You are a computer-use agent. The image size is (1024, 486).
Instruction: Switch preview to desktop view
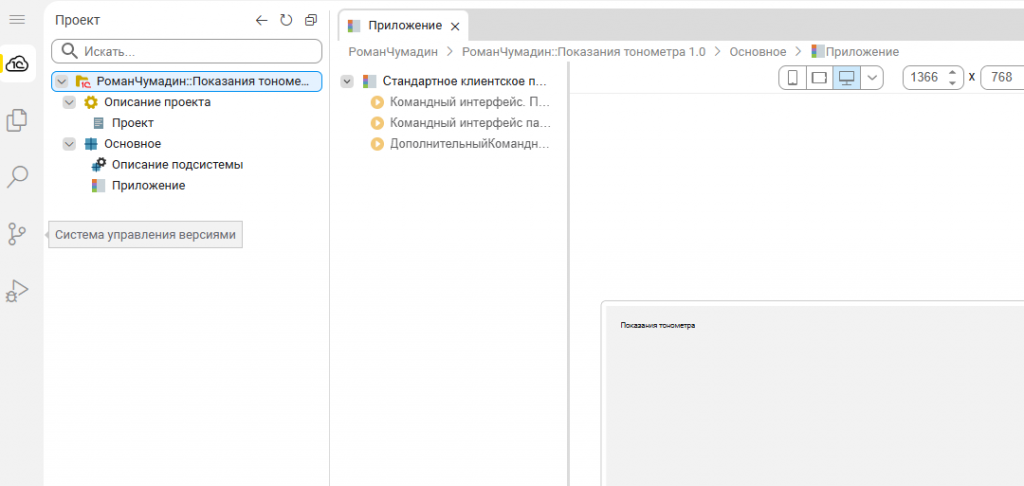coord(846,78)
